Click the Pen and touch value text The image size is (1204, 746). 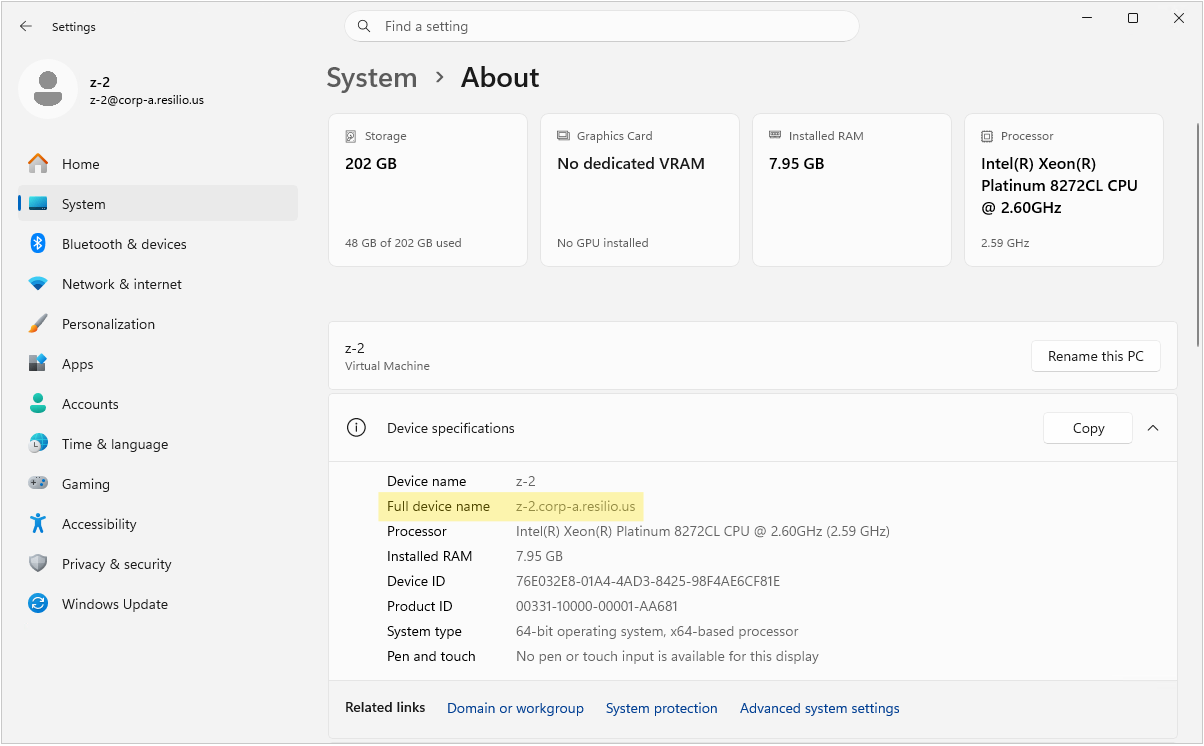click(x=667, y=656)
